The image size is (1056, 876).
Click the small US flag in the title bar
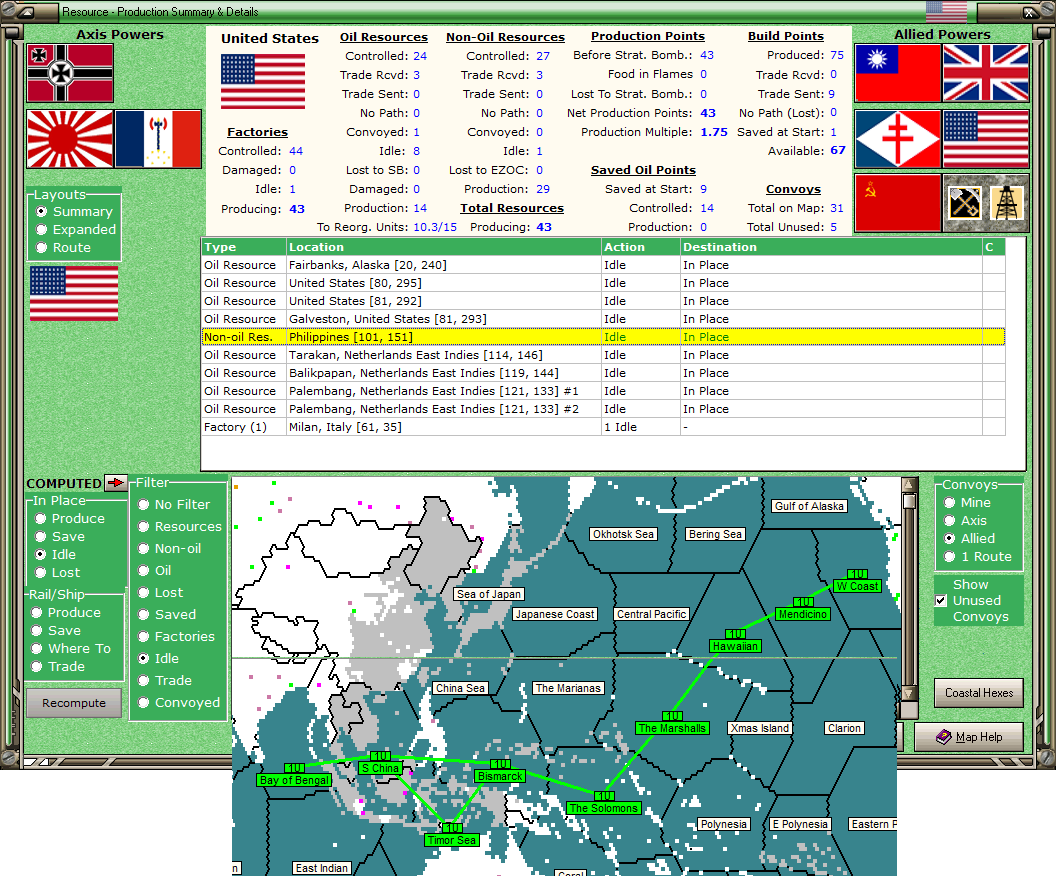[946, 11]
